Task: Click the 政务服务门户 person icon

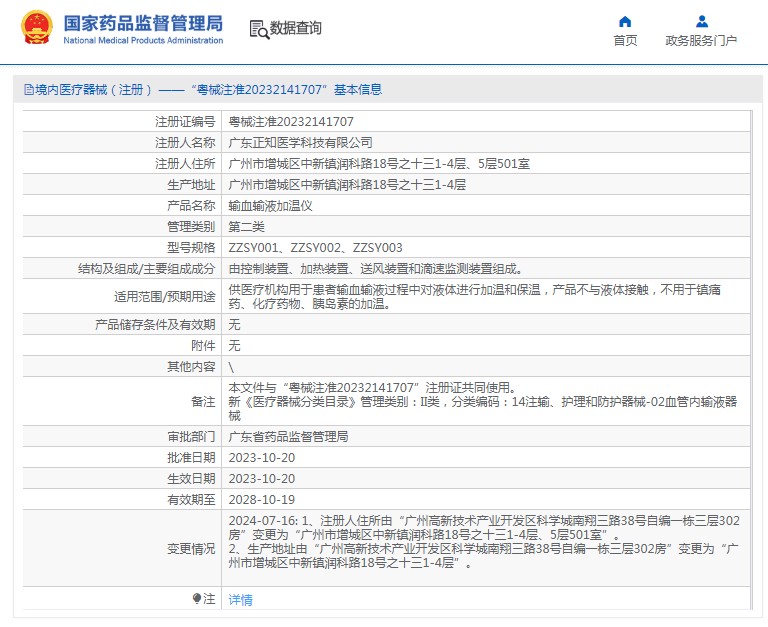Action: [x=701, y=21]
